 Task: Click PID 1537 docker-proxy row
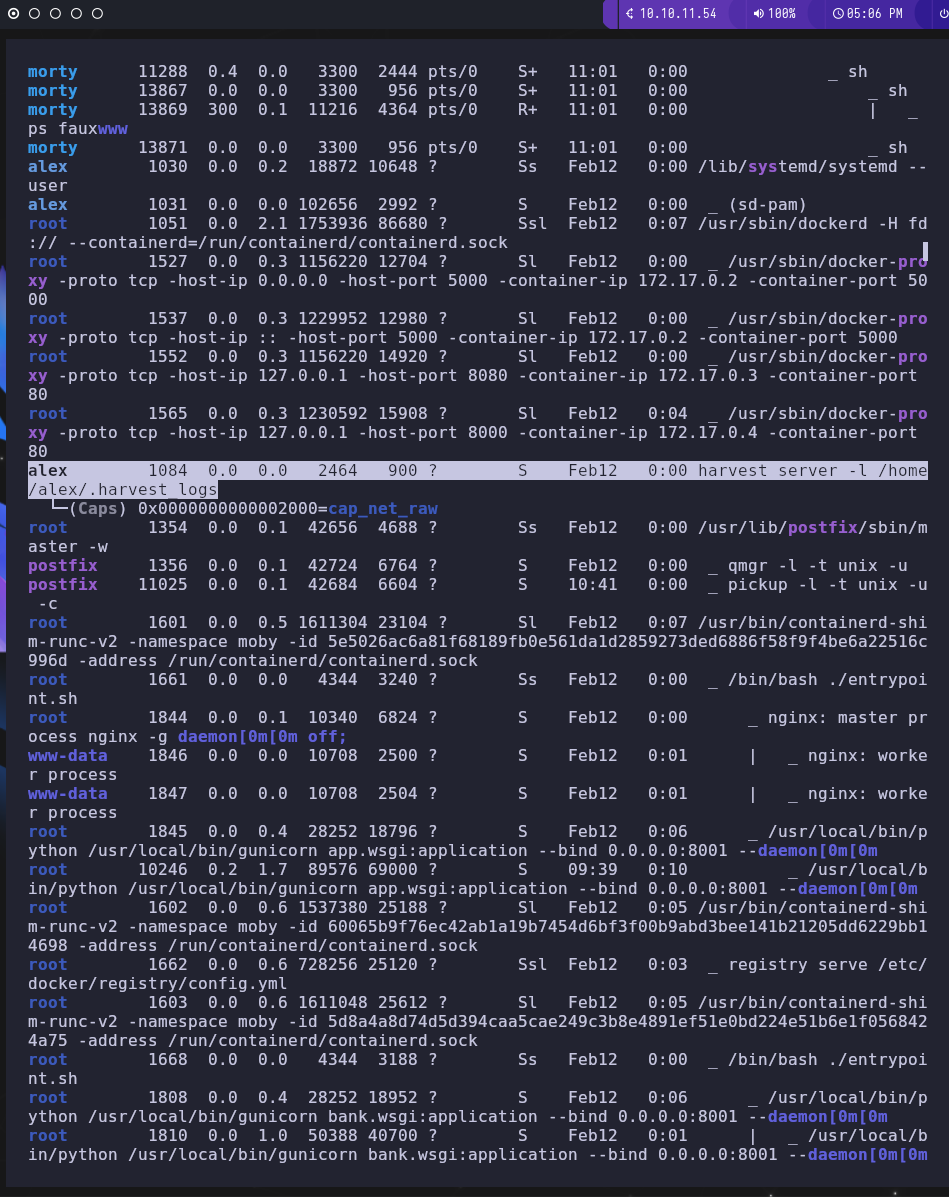pyautogui.click(x=168, y=318)
